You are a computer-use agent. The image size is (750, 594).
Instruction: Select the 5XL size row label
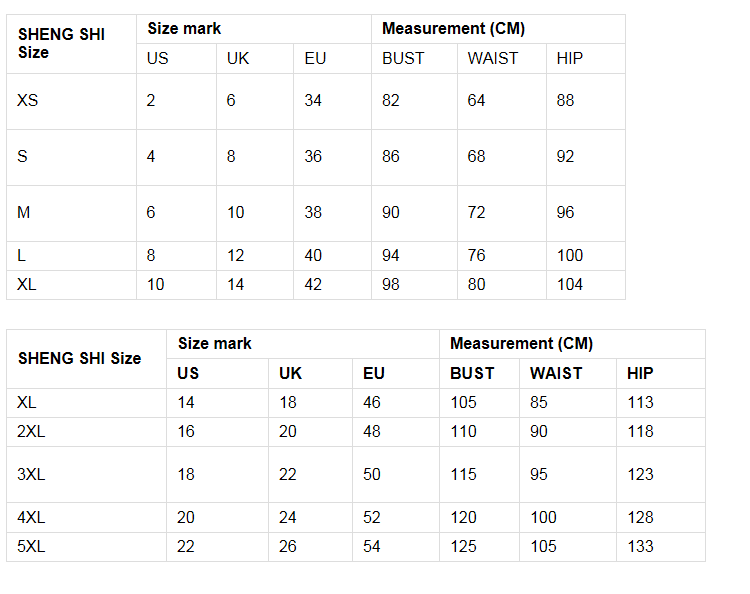click(x=31, y=546)
